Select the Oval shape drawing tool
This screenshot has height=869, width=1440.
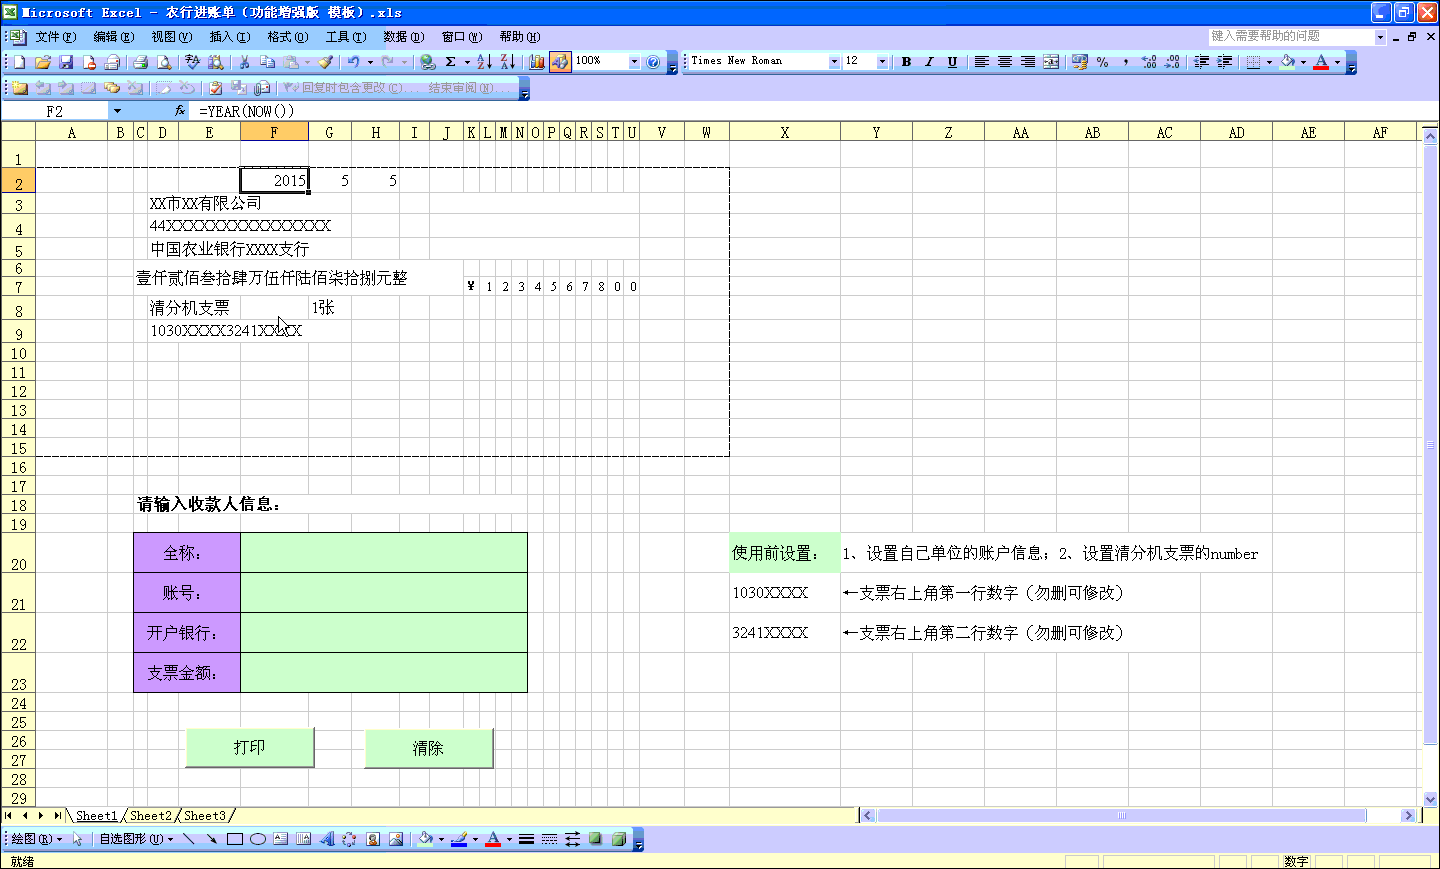click(257, 839)
